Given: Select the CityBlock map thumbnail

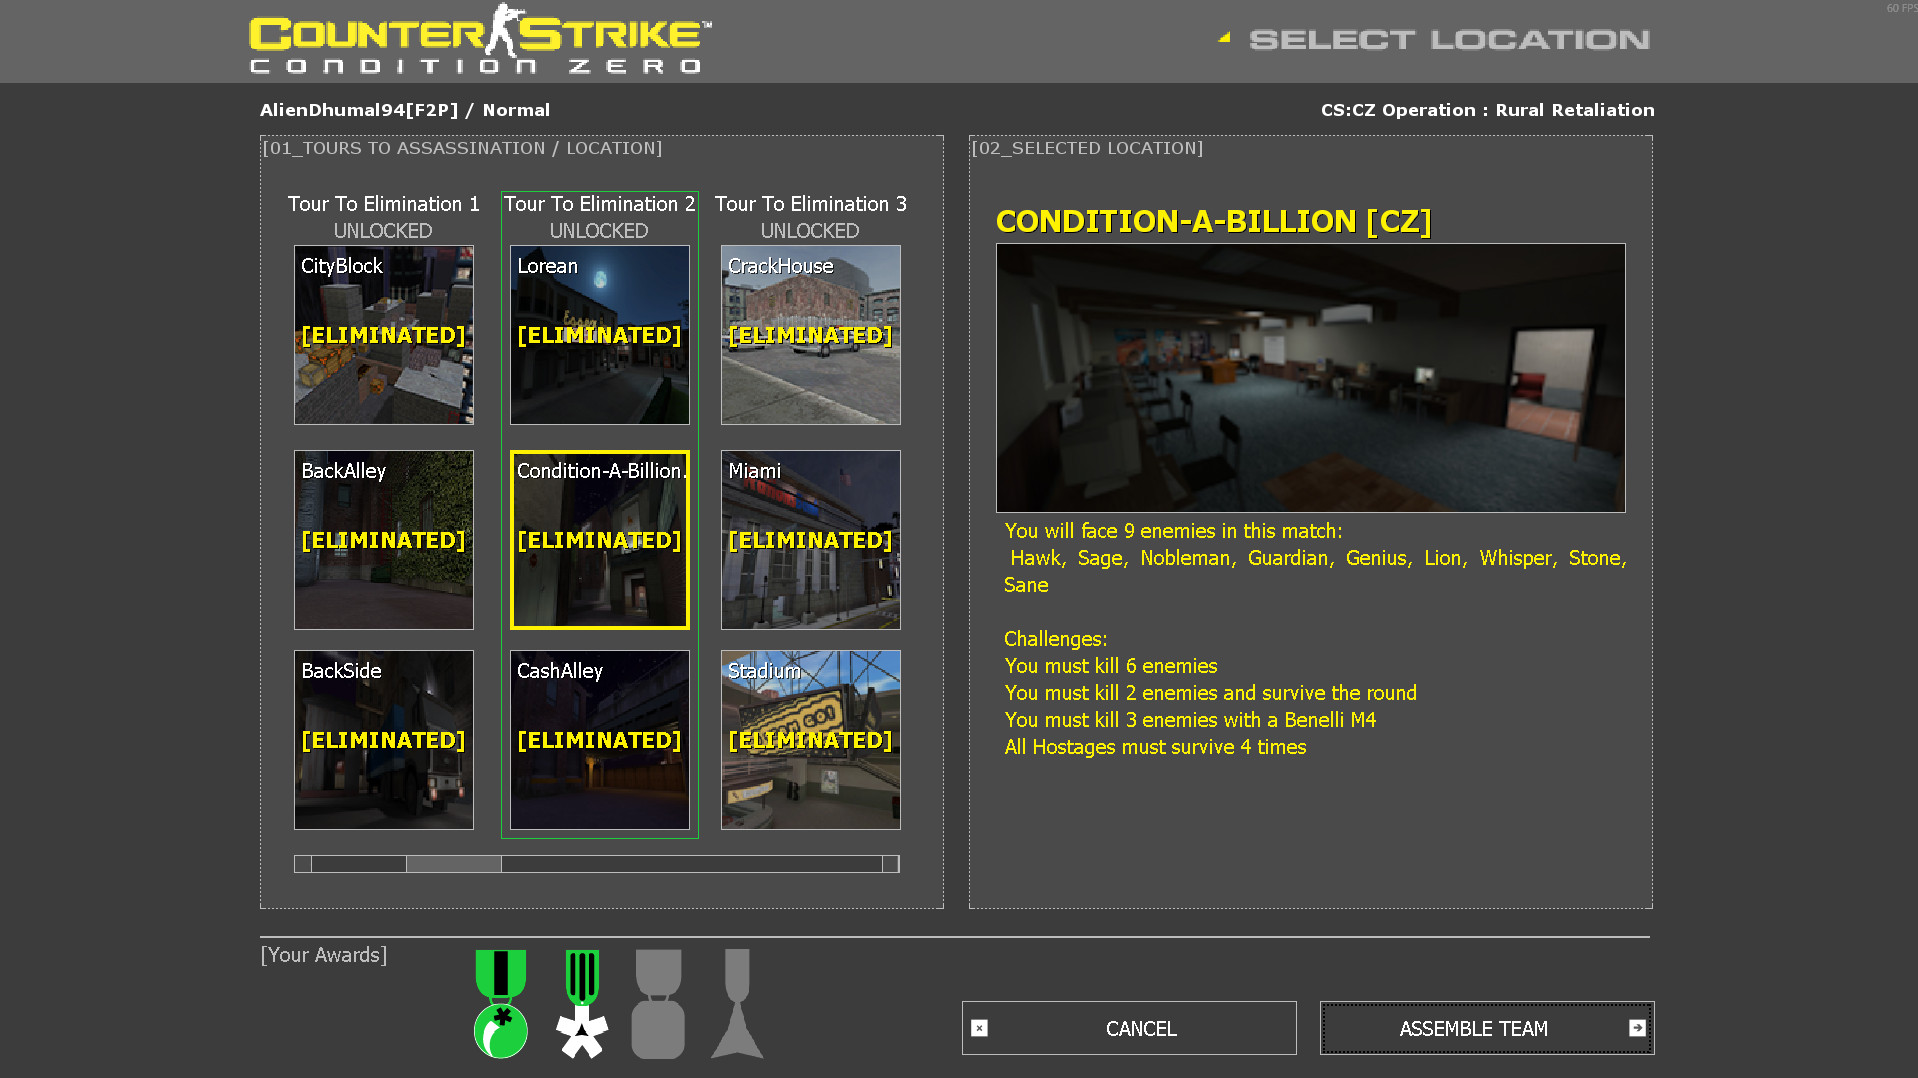Looking at the screenshot, I should [x=384, y=335].
